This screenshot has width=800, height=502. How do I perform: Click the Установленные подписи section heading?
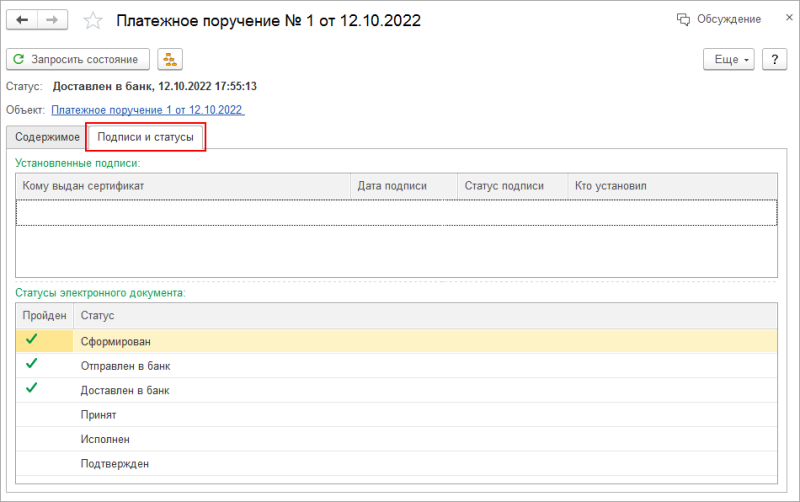click(x=78, y=163)
